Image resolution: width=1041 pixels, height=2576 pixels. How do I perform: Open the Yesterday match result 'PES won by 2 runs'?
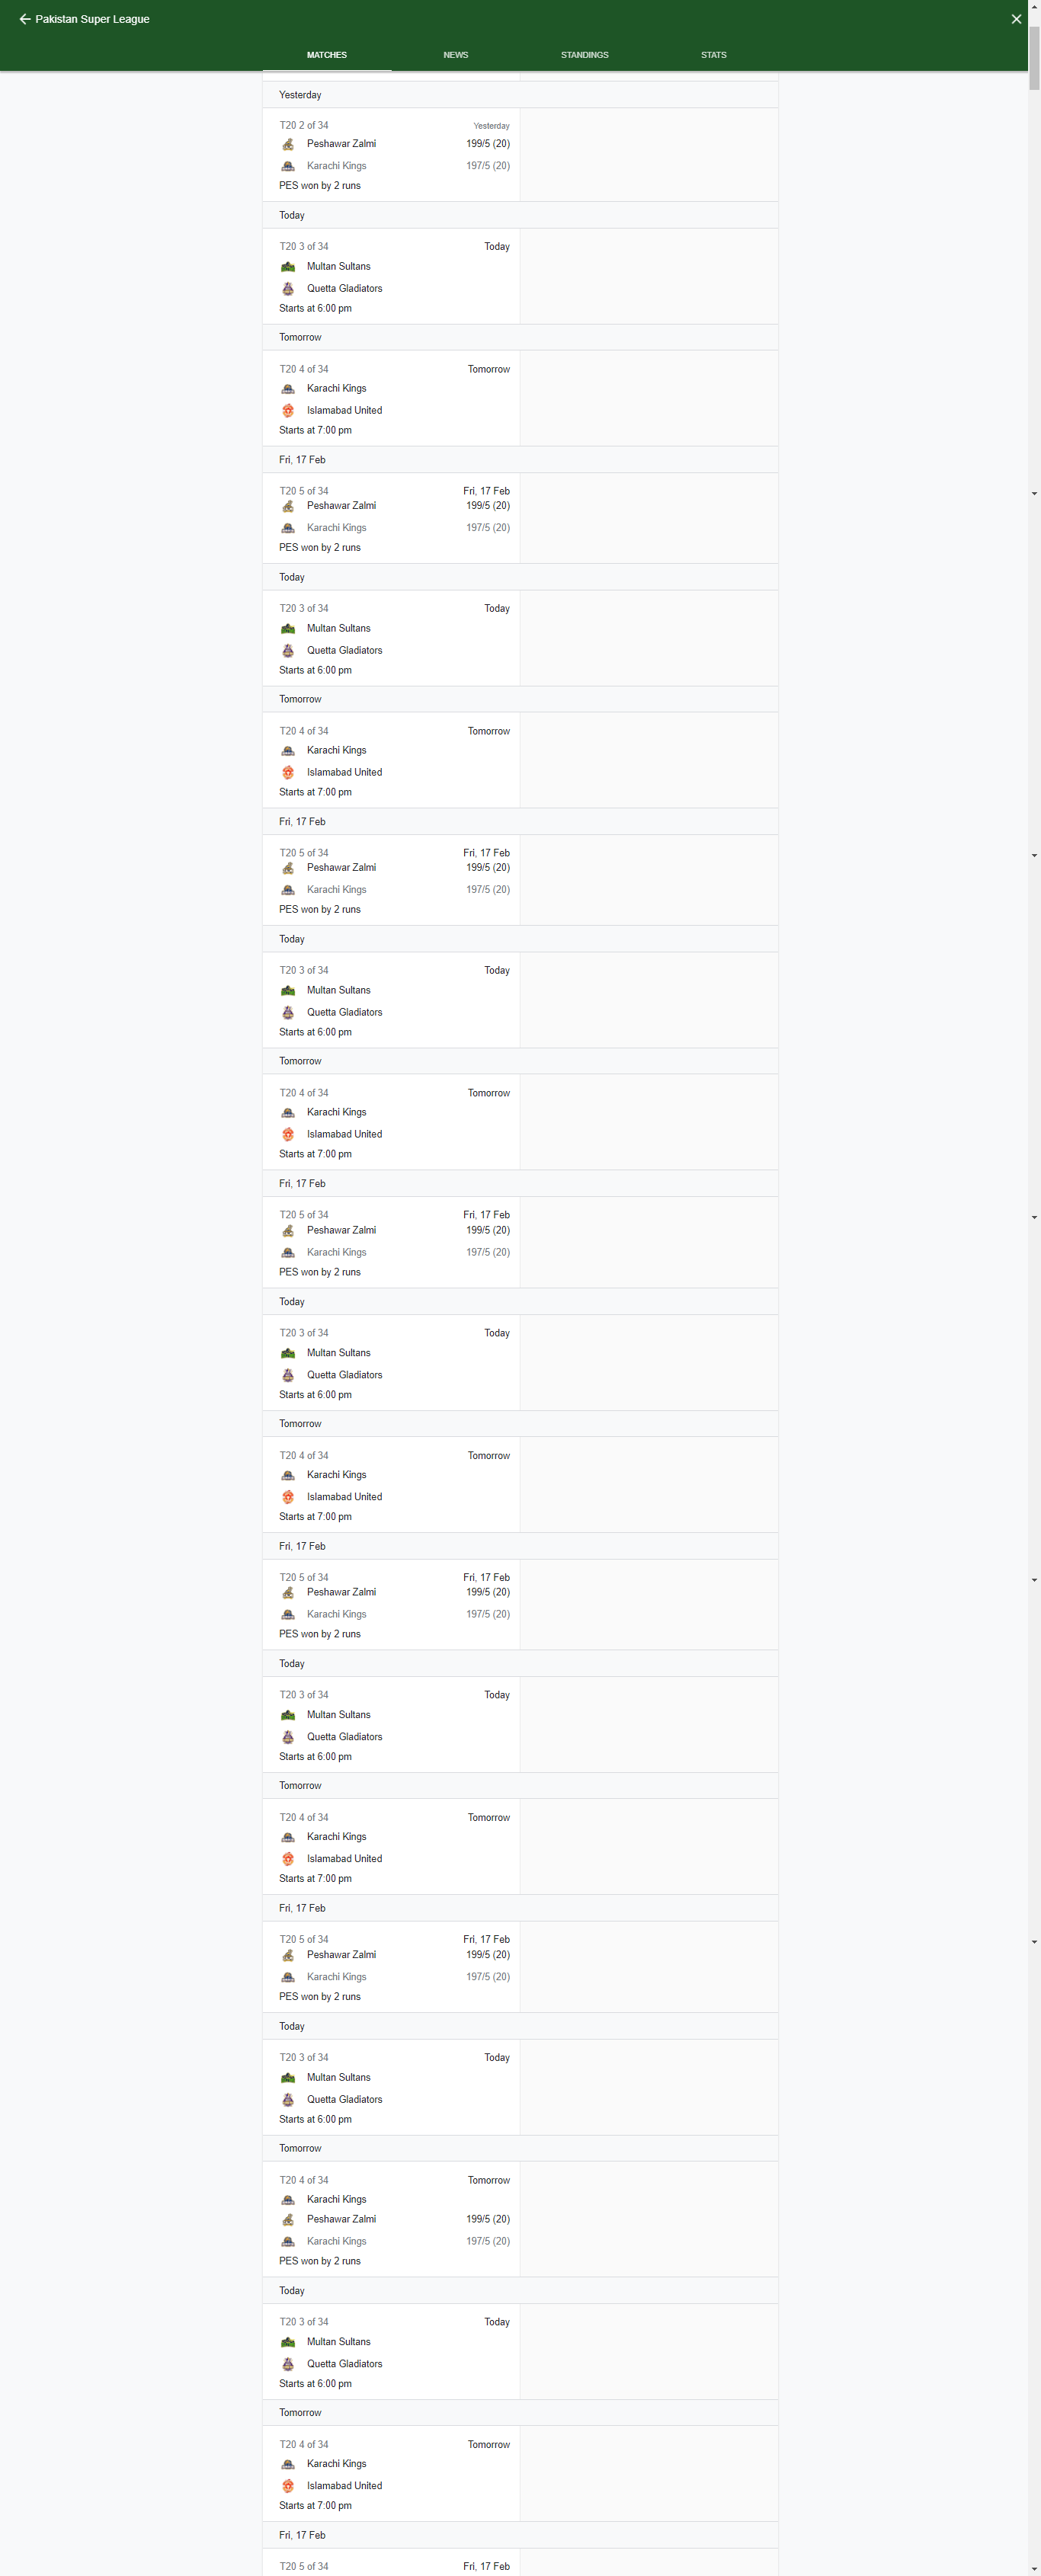point(320,186)
